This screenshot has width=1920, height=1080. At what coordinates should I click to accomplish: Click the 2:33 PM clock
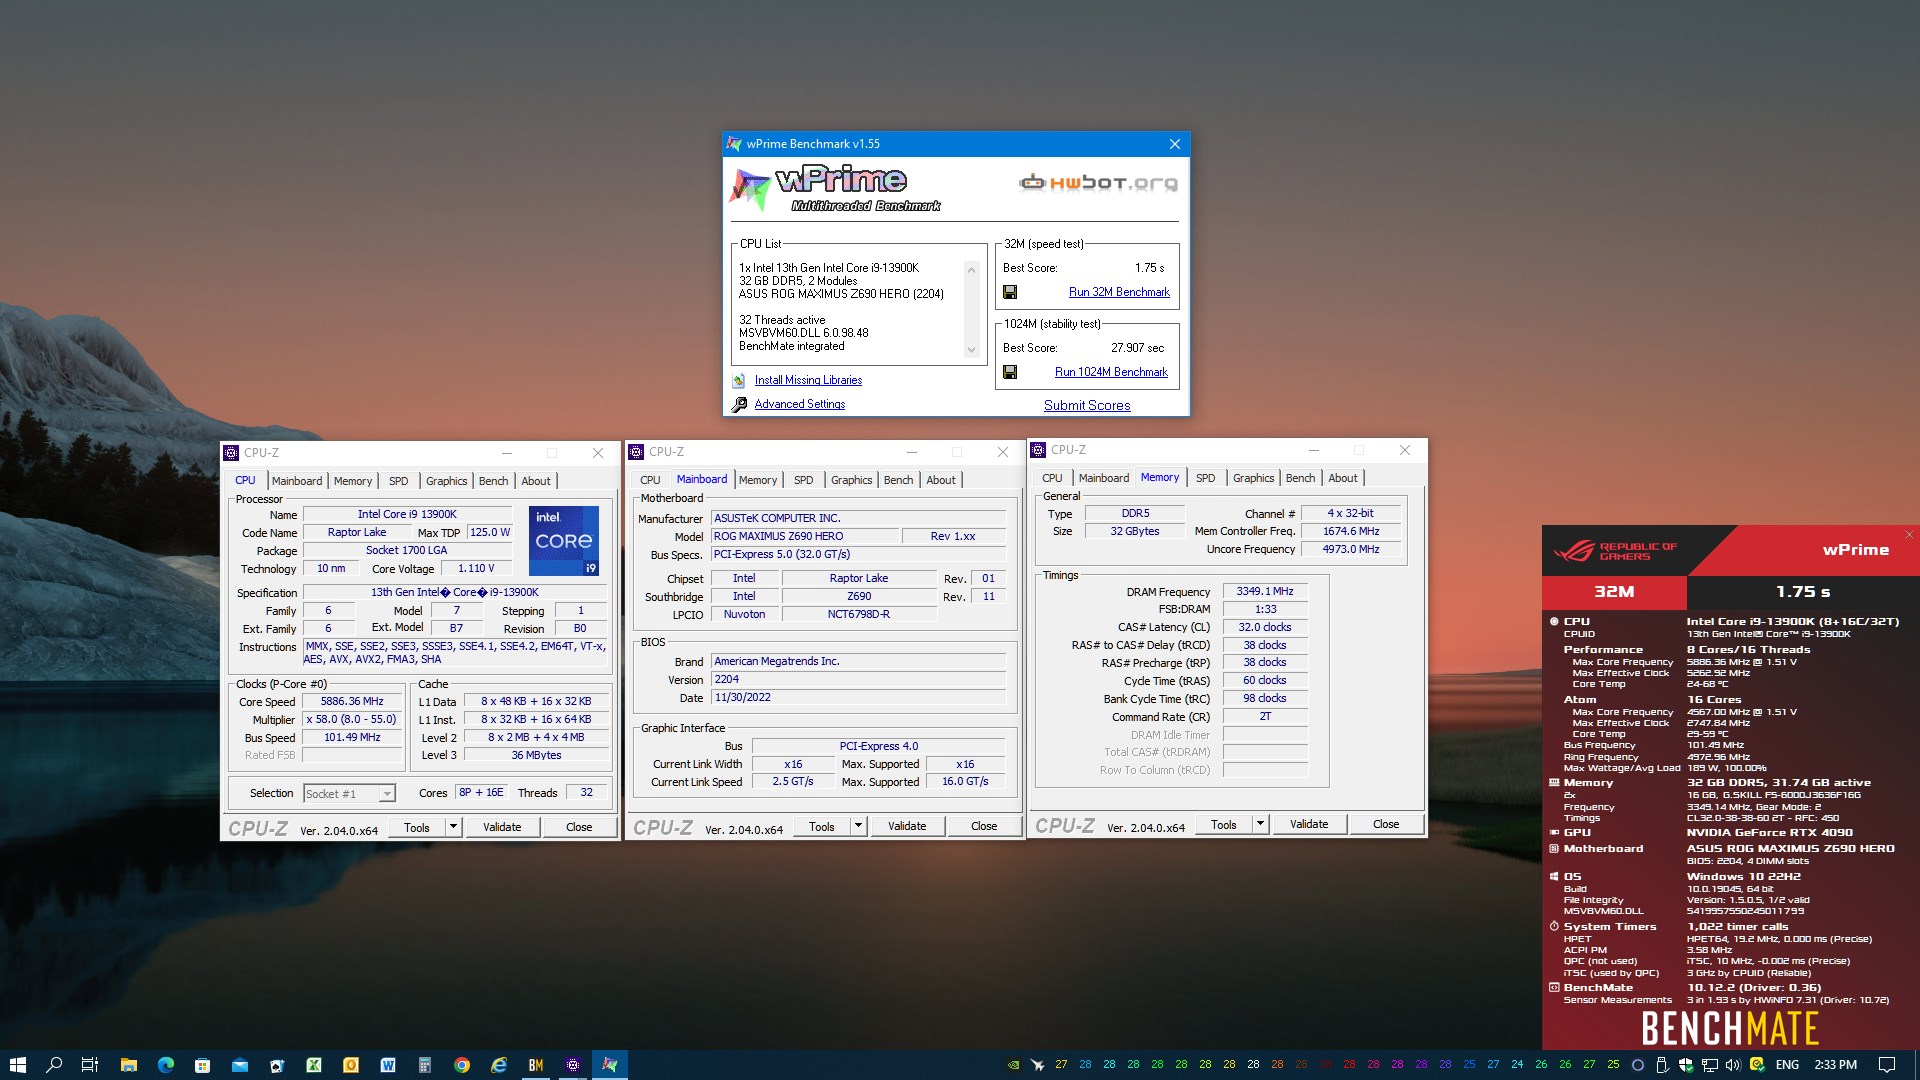point(1835,1065)
